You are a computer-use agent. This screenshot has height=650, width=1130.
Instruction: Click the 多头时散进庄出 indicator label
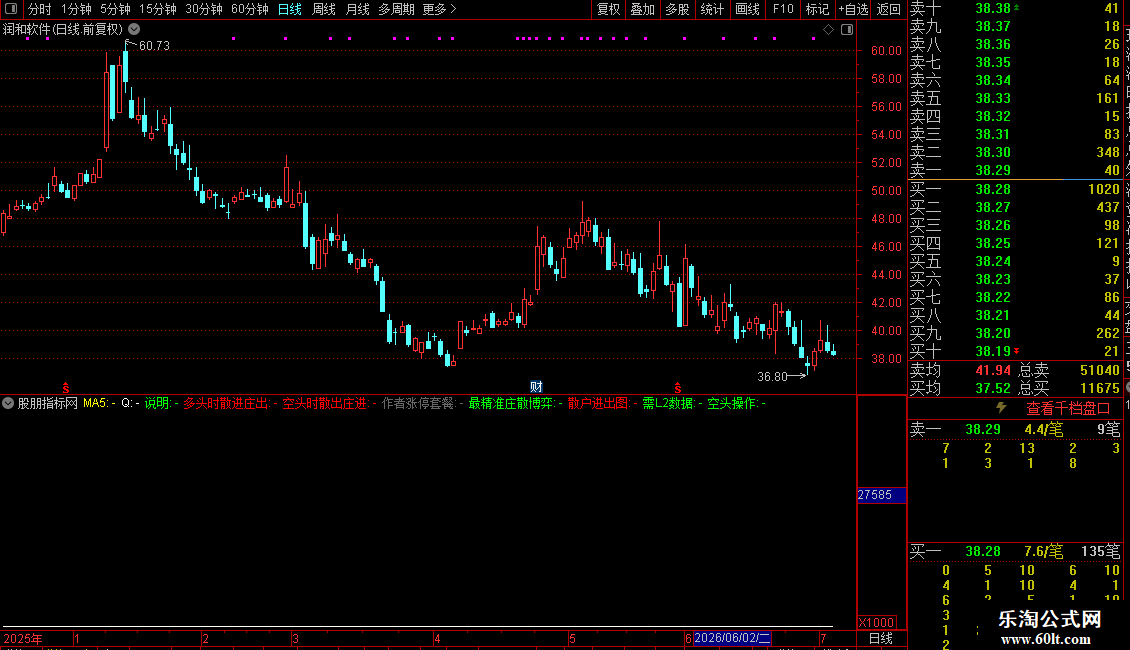tap(229, 403)
